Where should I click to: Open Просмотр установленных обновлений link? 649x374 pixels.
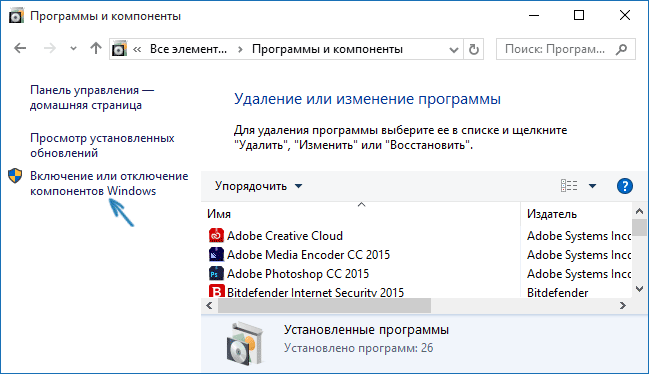[x=102, y=146]
